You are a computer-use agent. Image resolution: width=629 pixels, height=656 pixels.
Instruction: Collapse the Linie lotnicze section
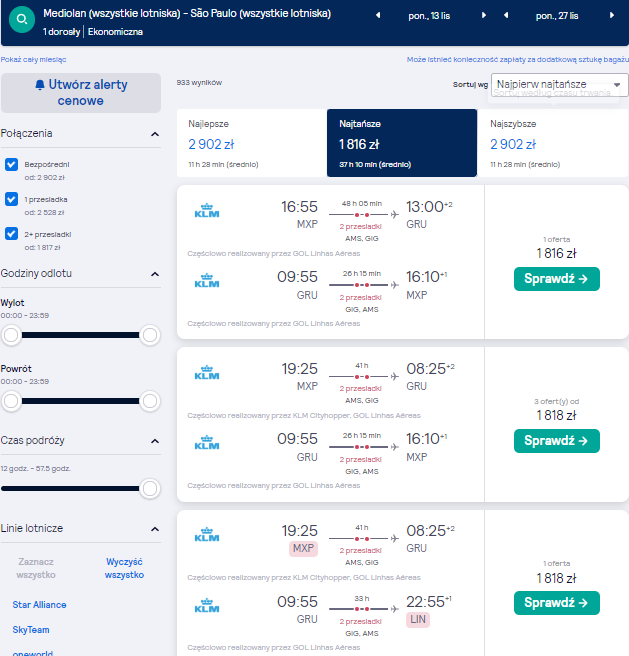(x=155, y=529)
